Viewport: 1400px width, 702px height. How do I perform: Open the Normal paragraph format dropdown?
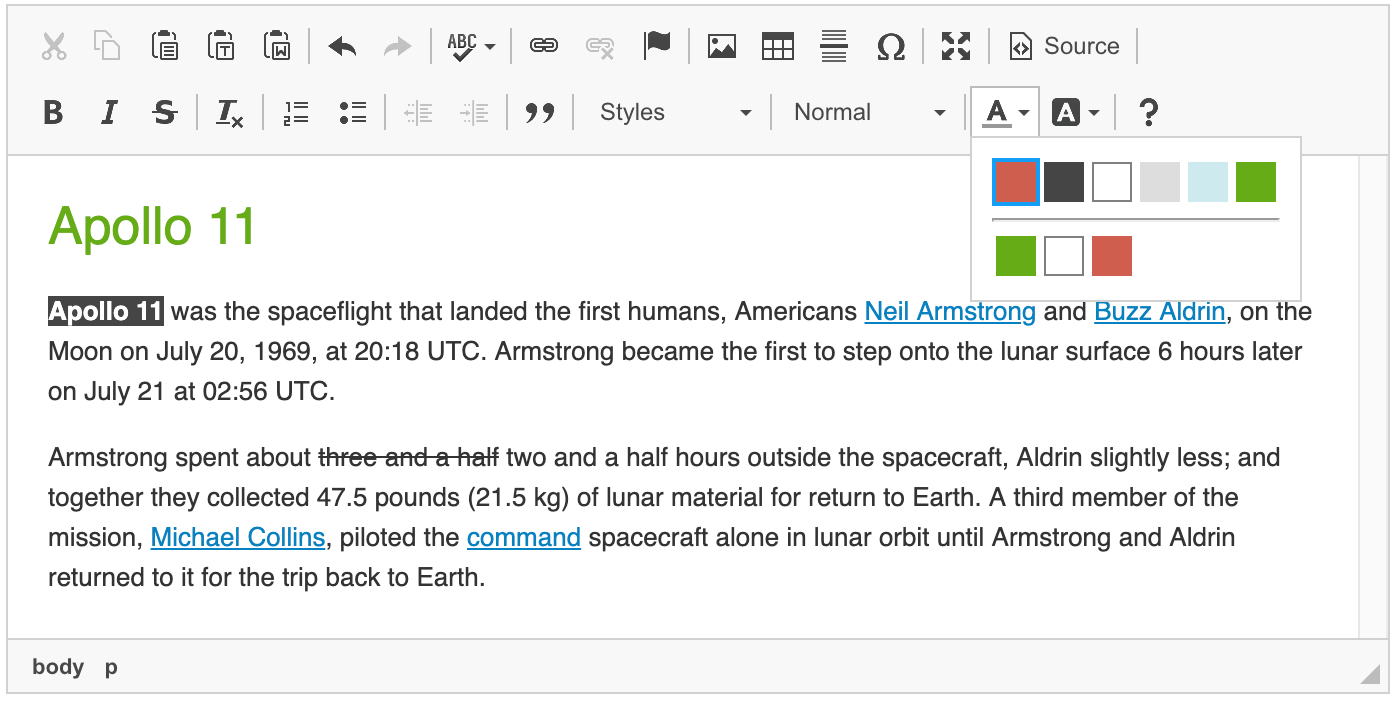click(868, 112)
